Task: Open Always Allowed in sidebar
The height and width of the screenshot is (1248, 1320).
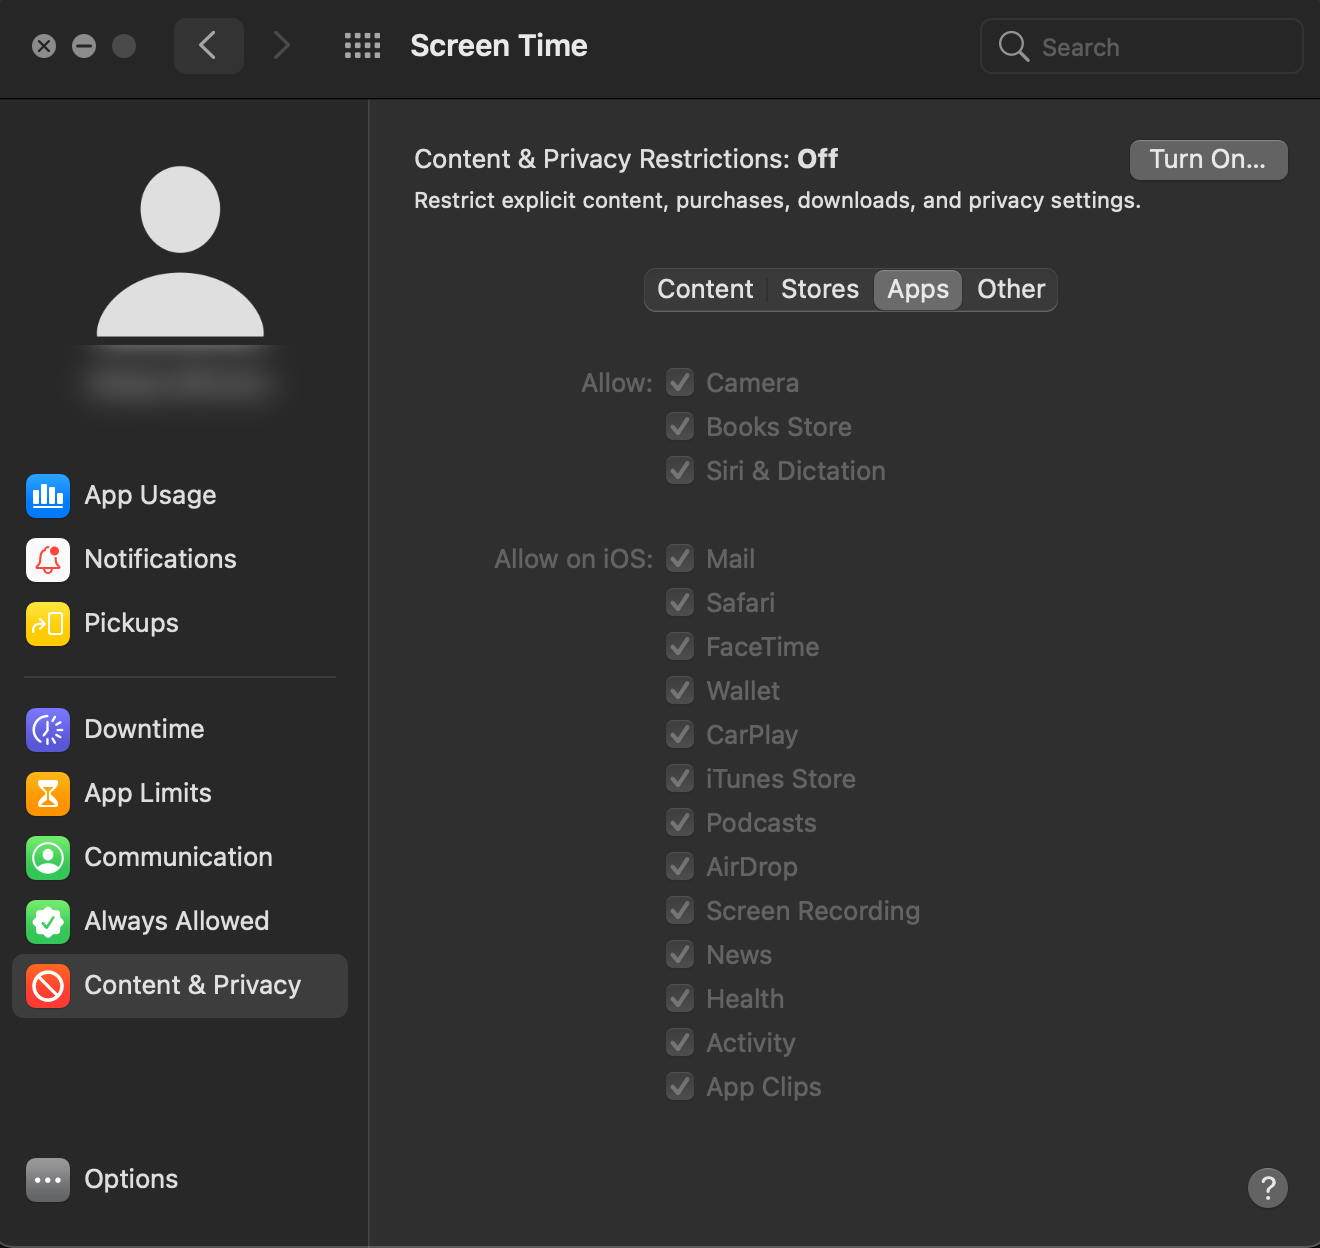Action: (x=180, y=922)
